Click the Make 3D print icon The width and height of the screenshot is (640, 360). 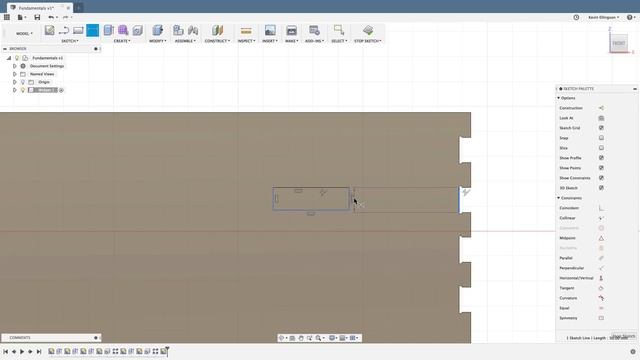(x=291, y=30)
